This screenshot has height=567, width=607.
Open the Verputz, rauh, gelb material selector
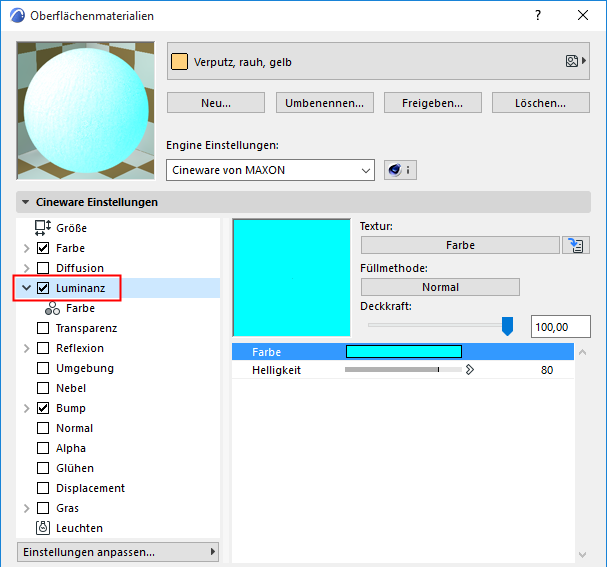coord(378,61)
